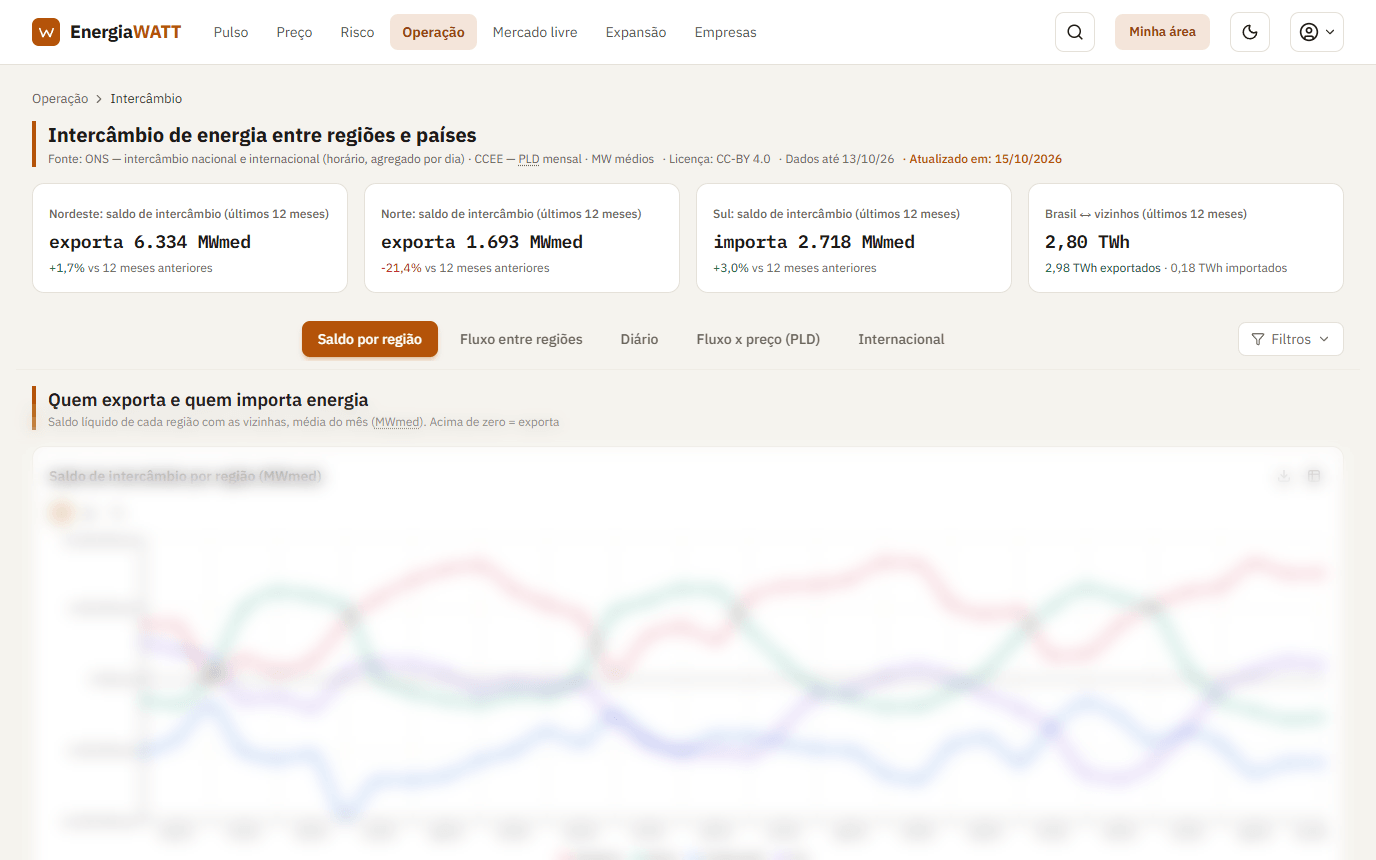The image size is (1376, 860).
Task: Open the user account dropdown
Action: (x=1316, y=32)
